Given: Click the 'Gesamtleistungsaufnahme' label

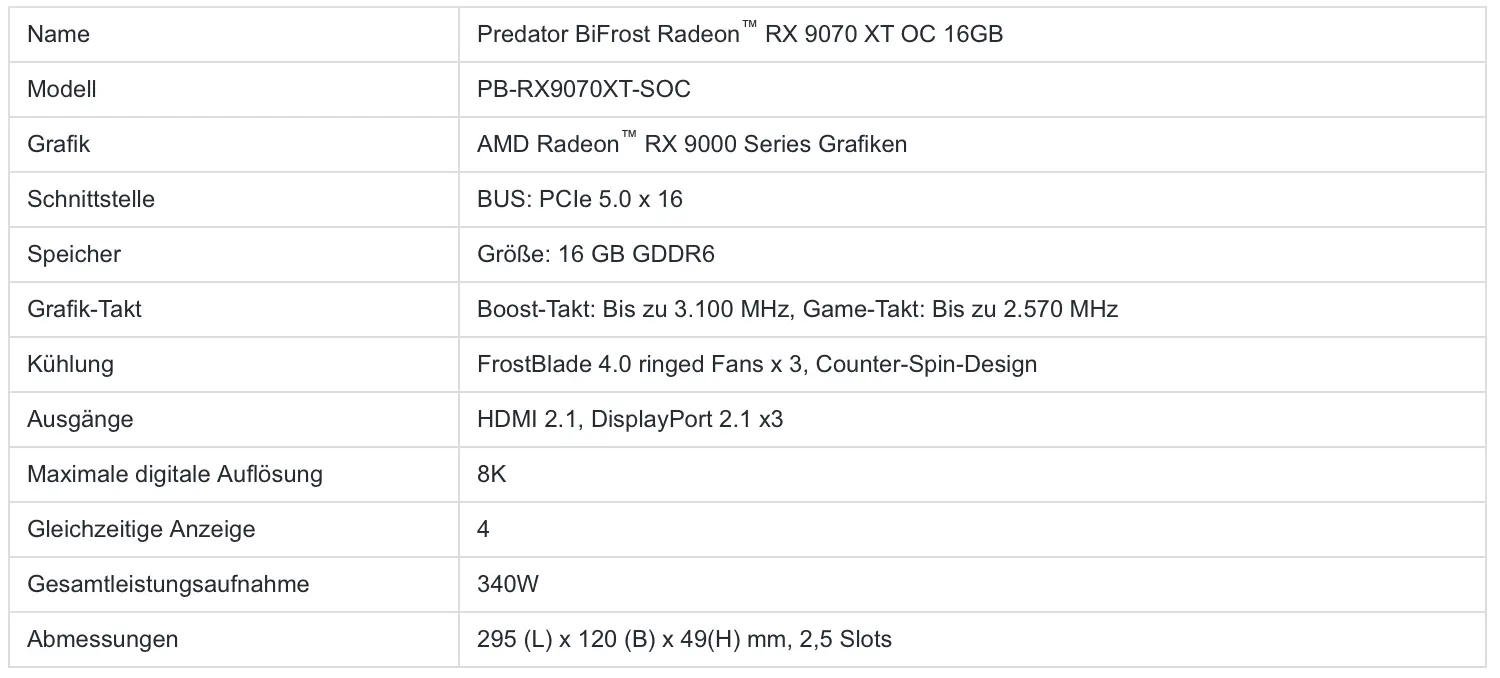Looking at the screenshot, I should tap(168, 585).
